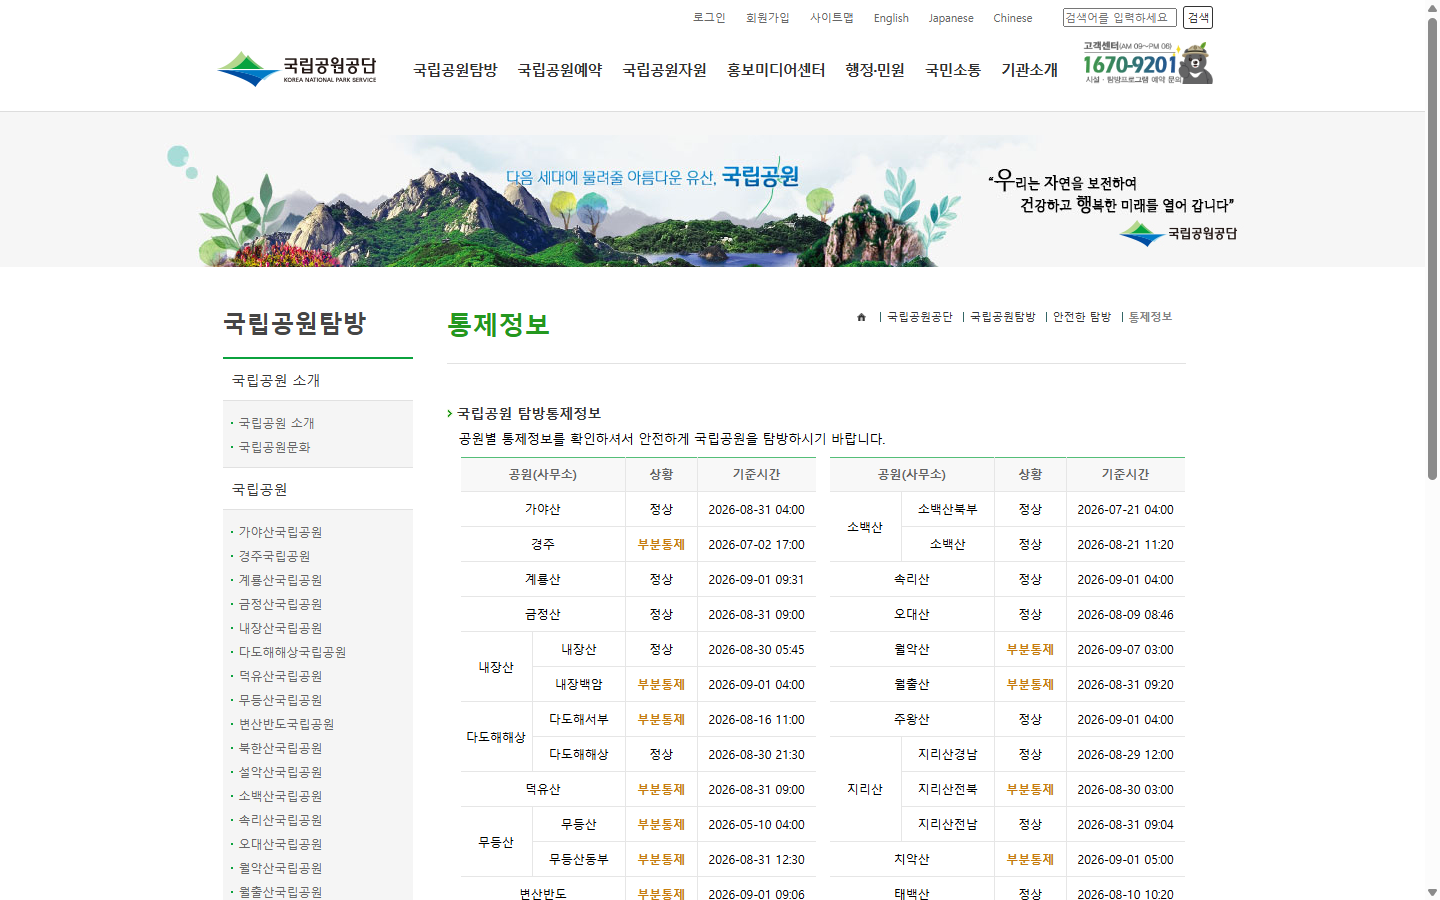The image size is (1440, 900).
Task: Open 금정산국립공원 in the sidebar
Action: coord(280,604)
